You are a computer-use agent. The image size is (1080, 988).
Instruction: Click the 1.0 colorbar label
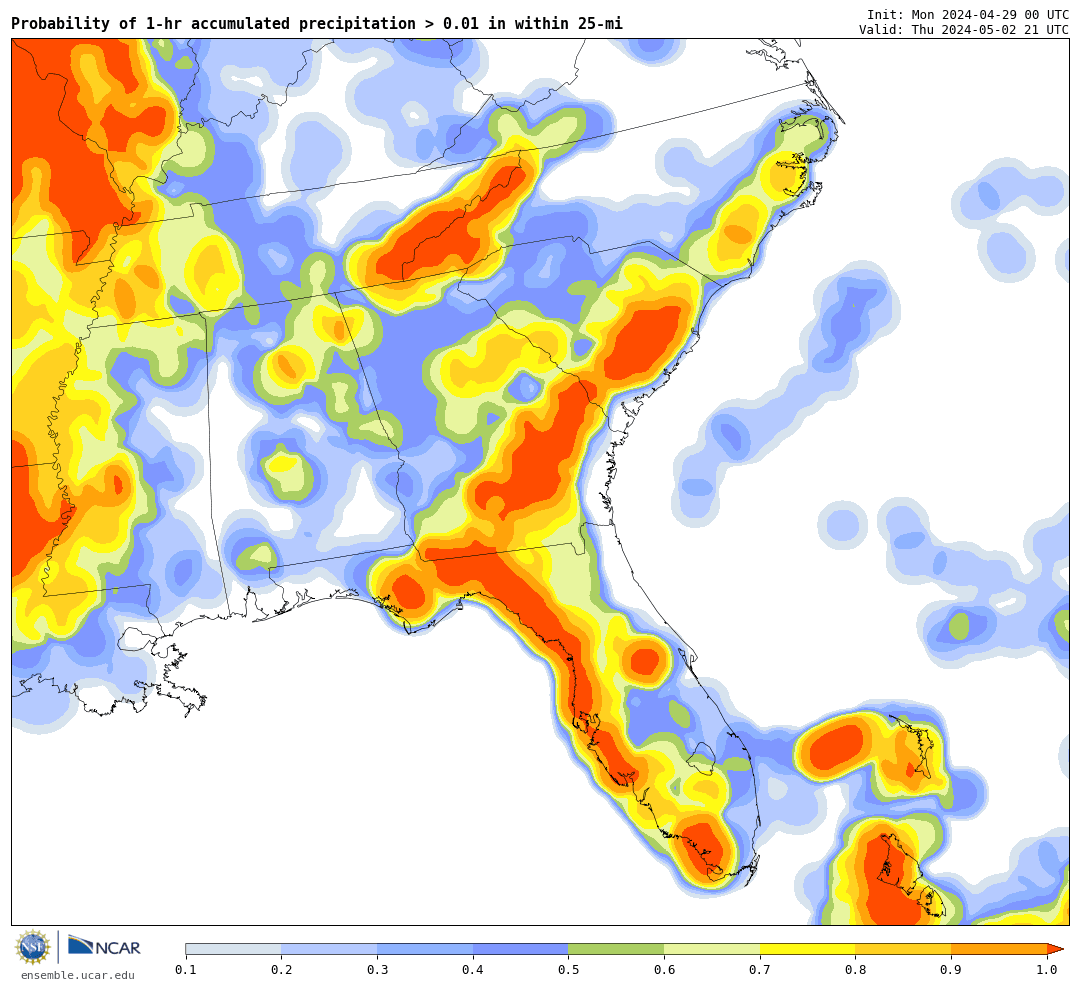1047,969
